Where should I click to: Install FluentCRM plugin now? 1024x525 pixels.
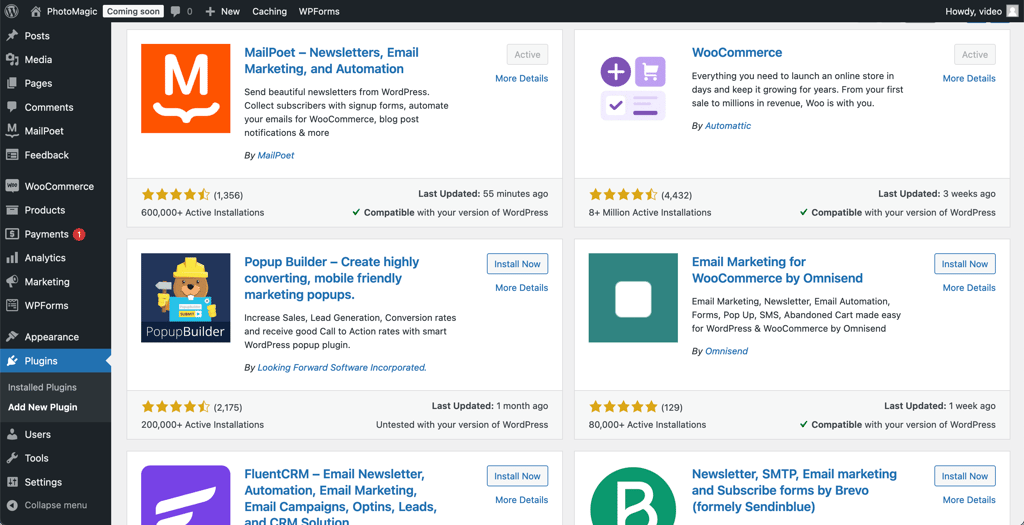click(517, 476)
